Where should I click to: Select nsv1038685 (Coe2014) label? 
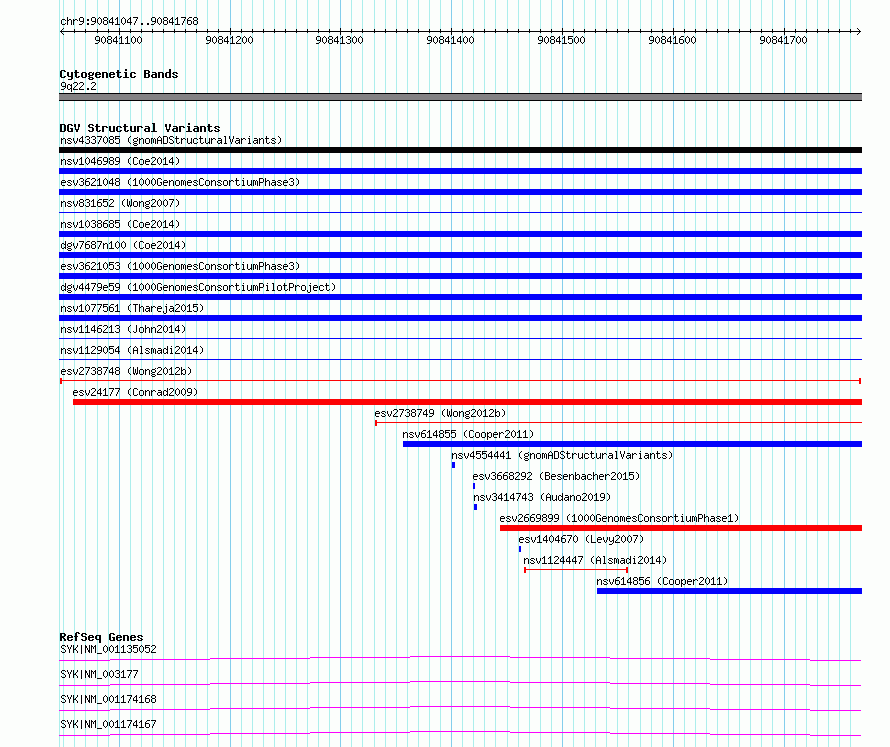(x=120, y=224)
